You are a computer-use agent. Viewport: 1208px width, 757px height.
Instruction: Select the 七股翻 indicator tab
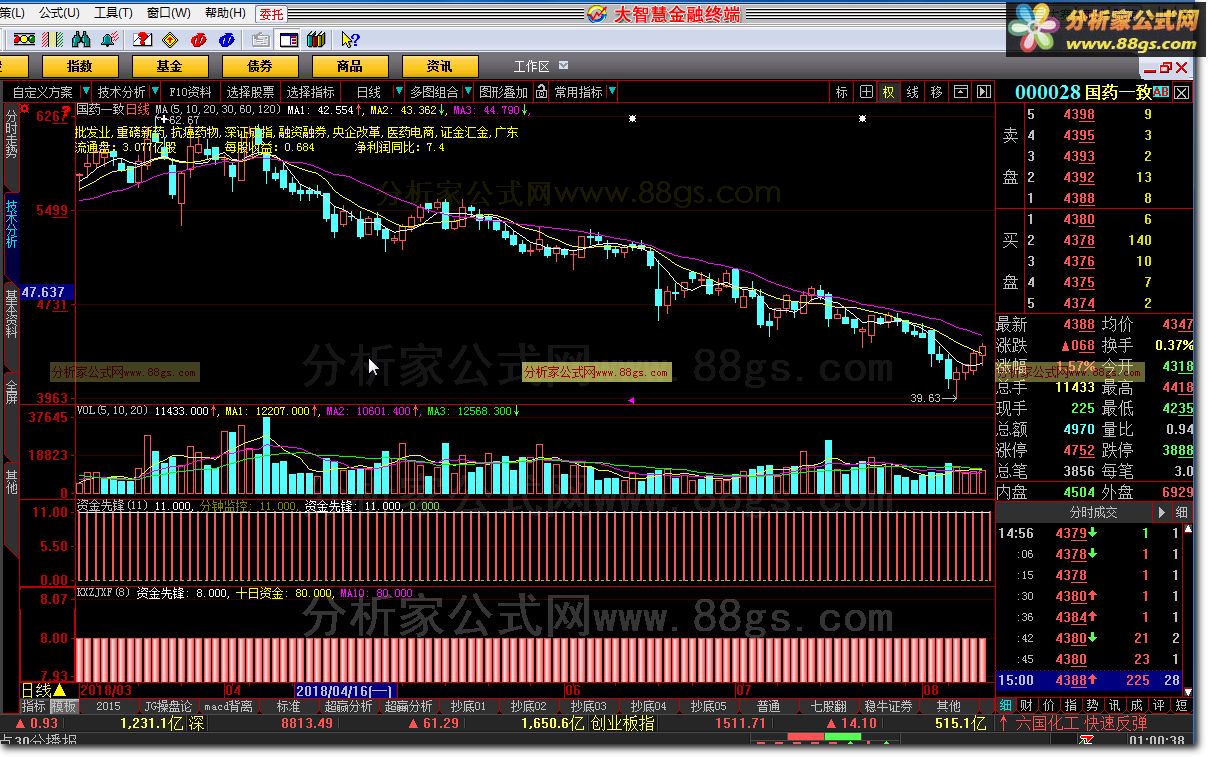(x=828, y=706)
